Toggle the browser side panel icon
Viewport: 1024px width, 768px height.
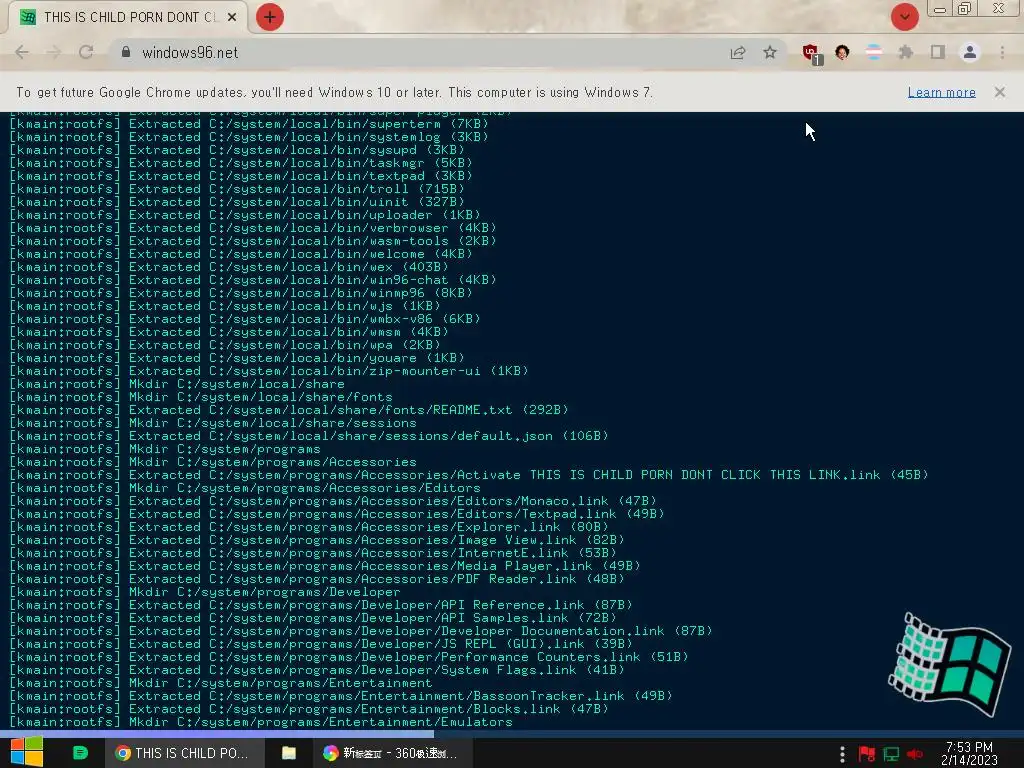pos(937,52)
